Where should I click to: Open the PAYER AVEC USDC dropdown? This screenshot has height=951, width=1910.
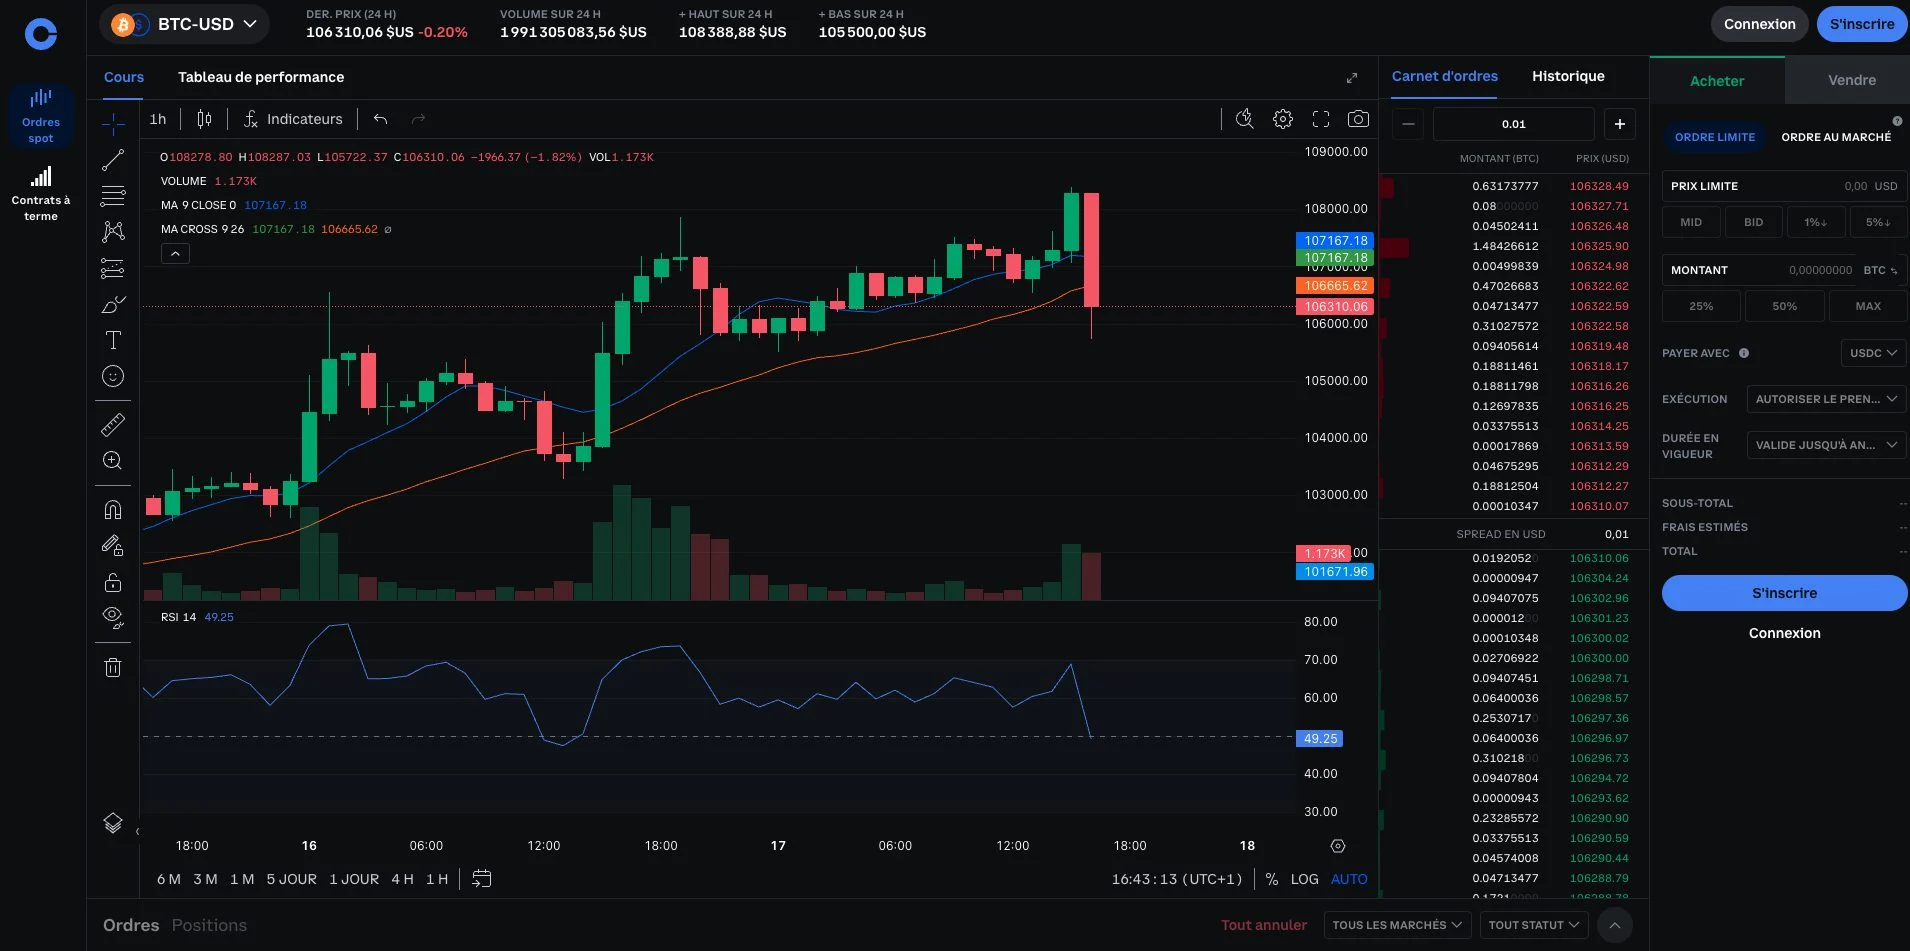[1873, 353]
